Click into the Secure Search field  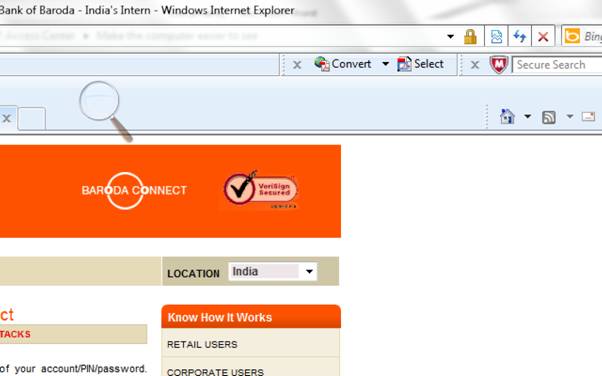(x=557, y=65)
